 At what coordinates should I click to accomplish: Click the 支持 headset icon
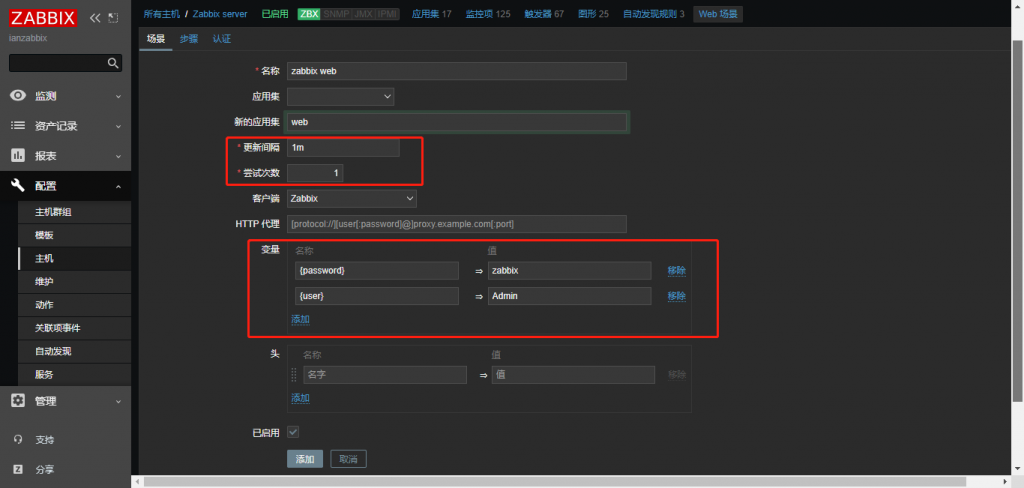click(x=18, y=440)
